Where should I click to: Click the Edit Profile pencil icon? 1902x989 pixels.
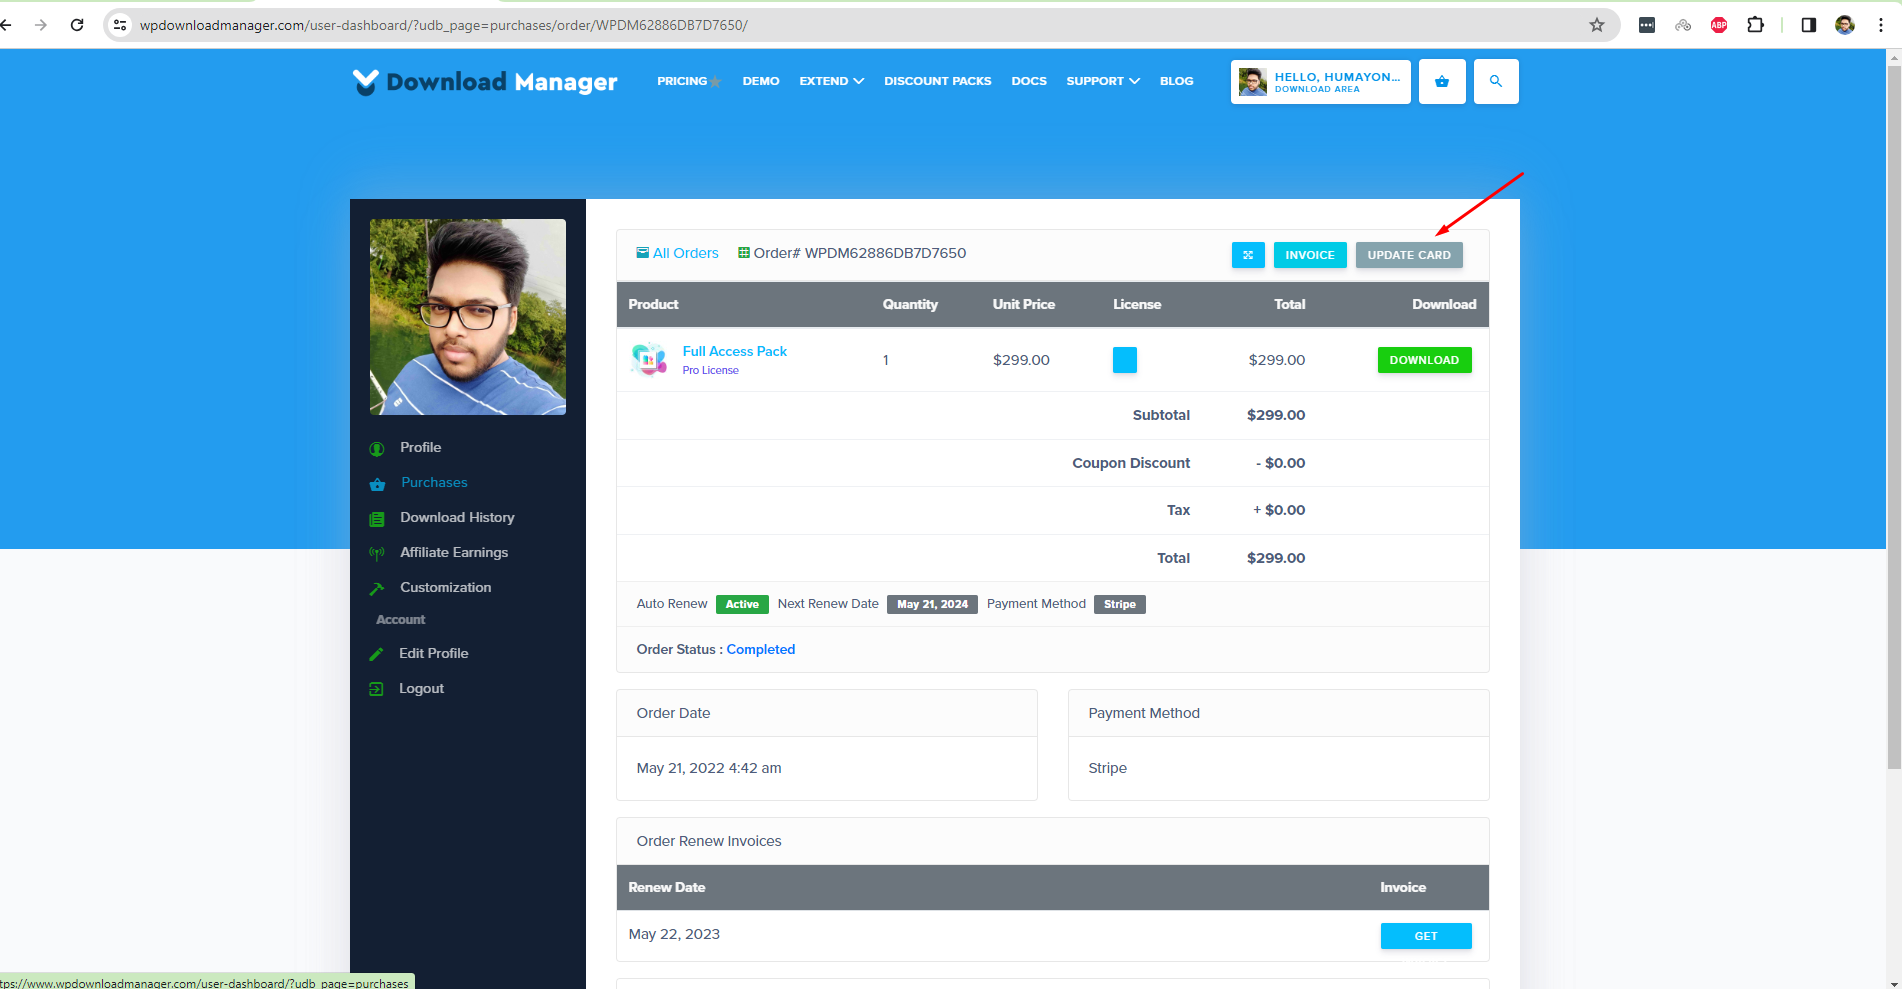click(376, 654)
